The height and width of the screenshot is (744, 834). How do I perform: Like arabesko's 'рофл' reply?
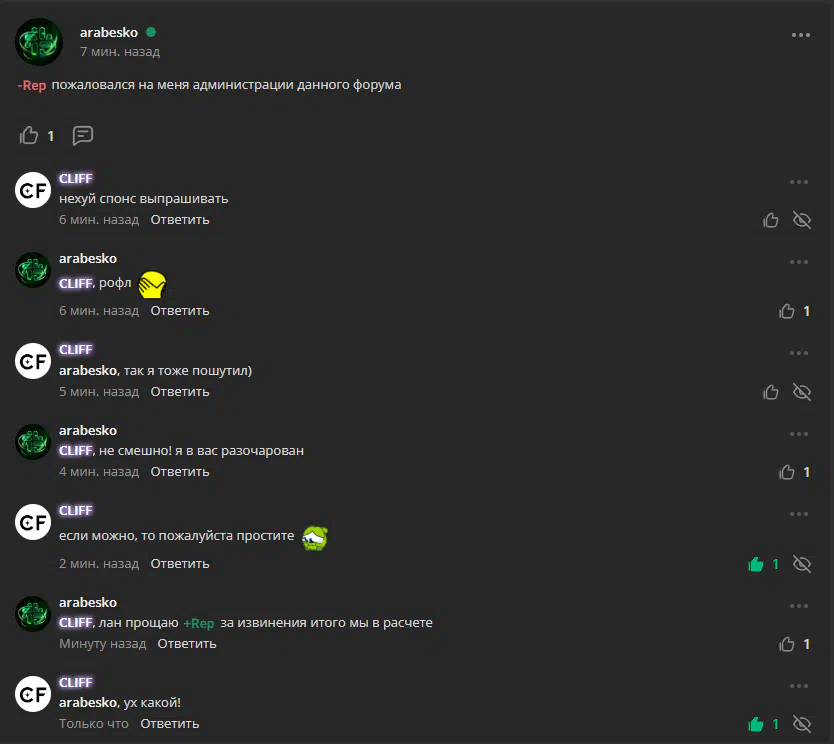pos(787,311)
